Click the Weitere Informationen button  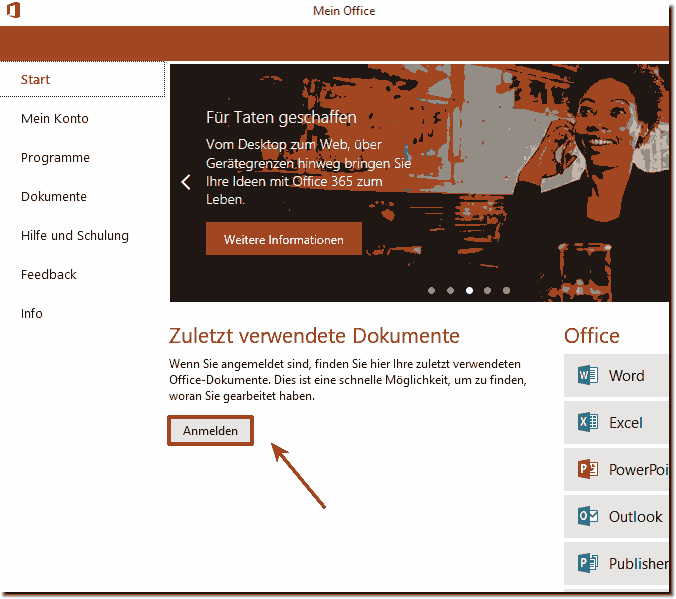click(x=284, y=239)
